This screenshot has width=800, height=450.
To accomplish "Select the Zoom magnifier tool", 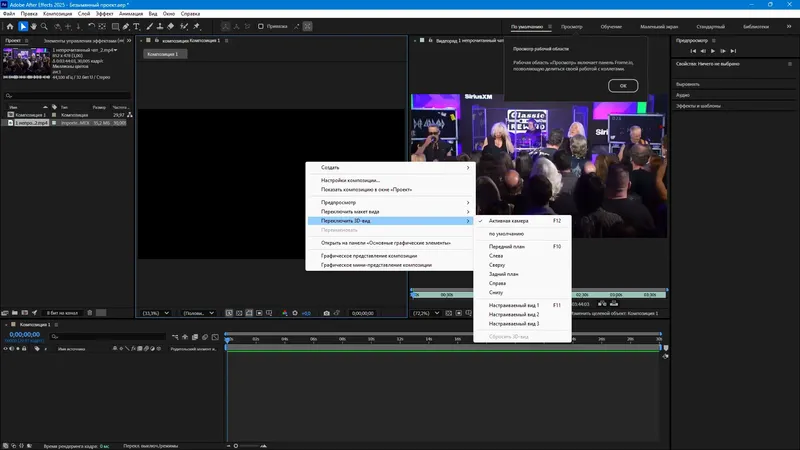I will click(x=44, y=27).
